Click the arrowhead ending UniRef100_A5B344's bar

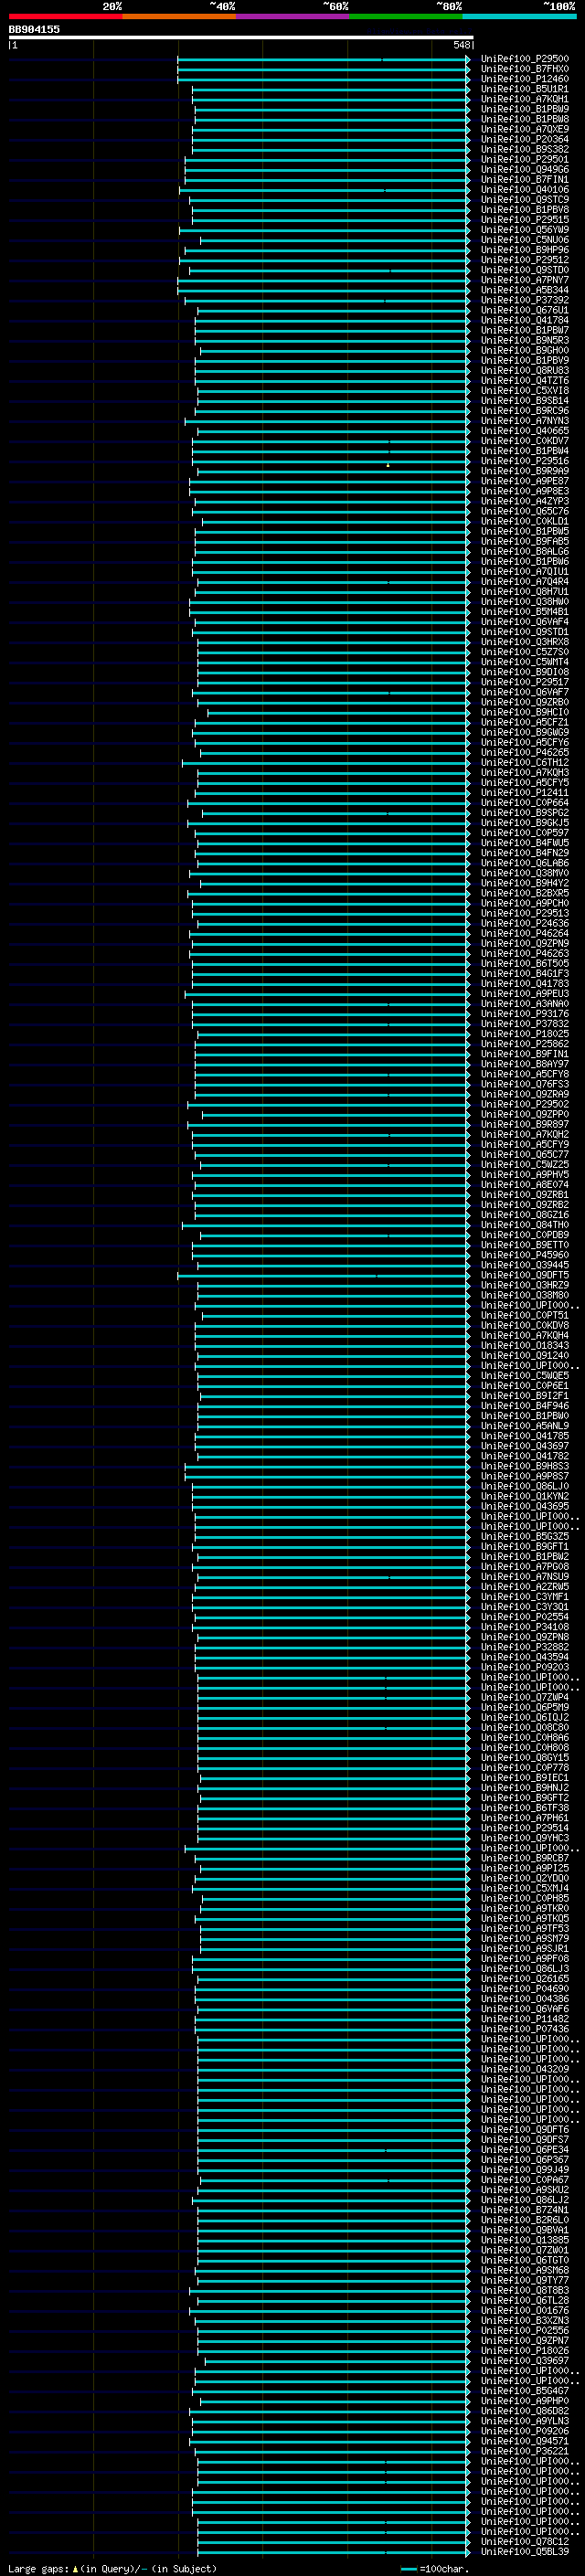[x=468, y=290]
